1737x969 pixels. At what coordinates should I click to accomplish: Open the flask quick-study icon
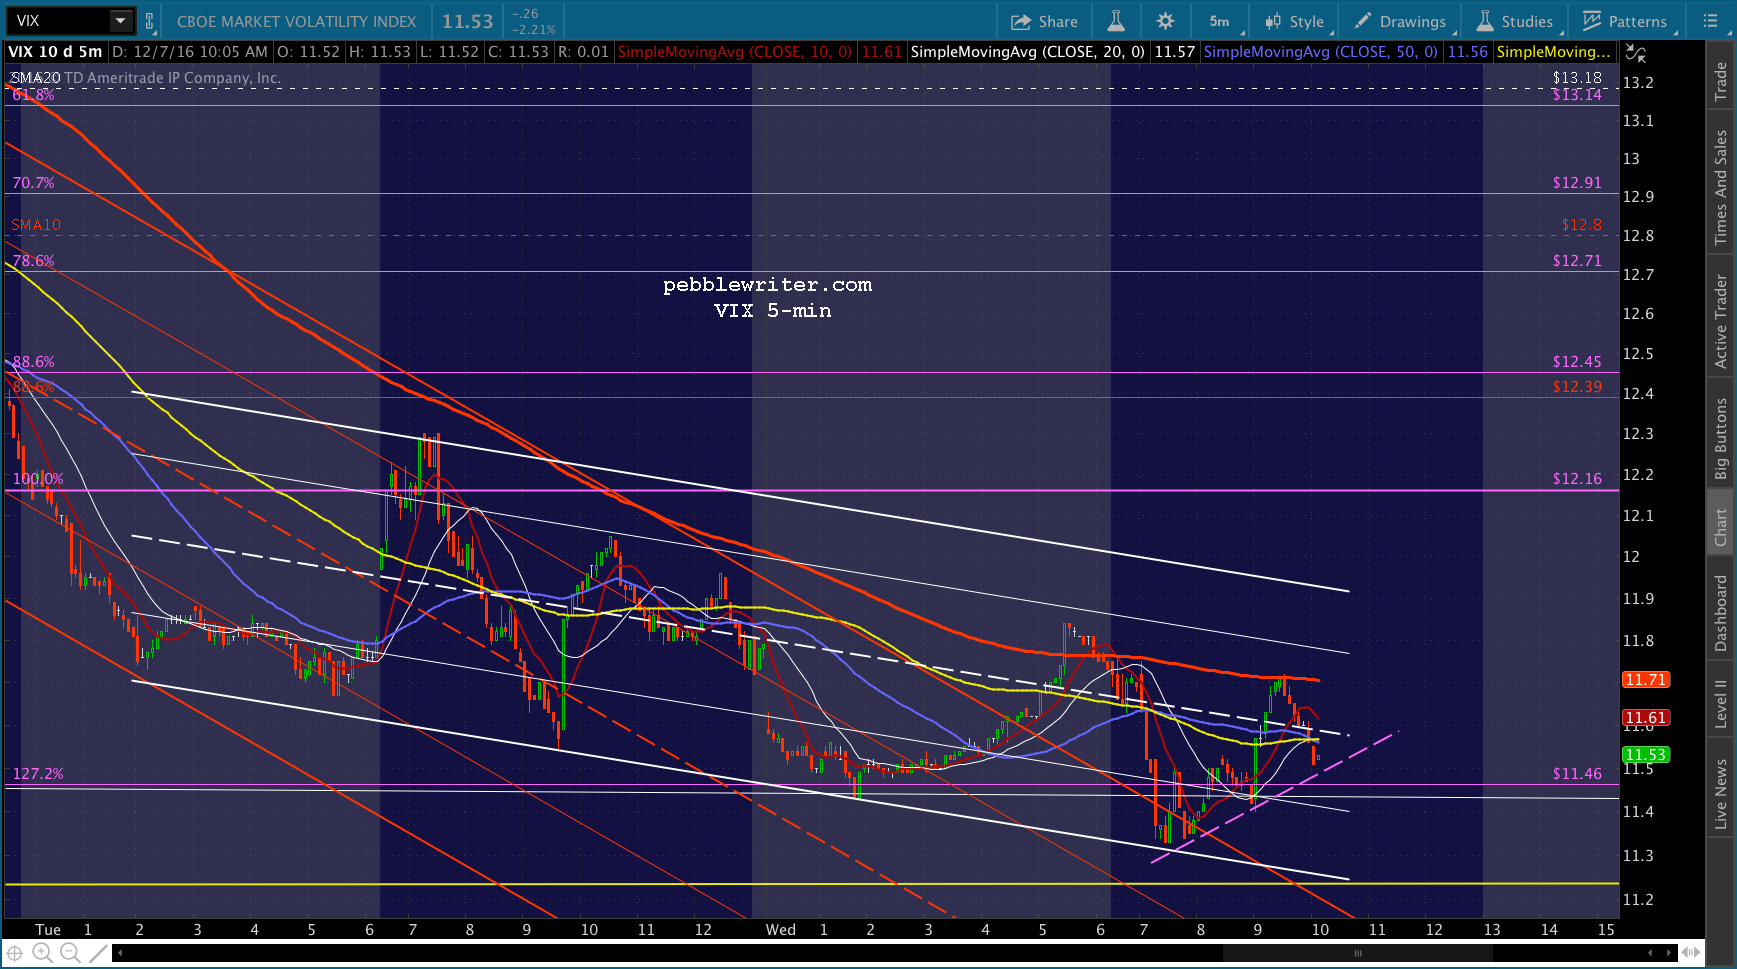pos(1116,21)
